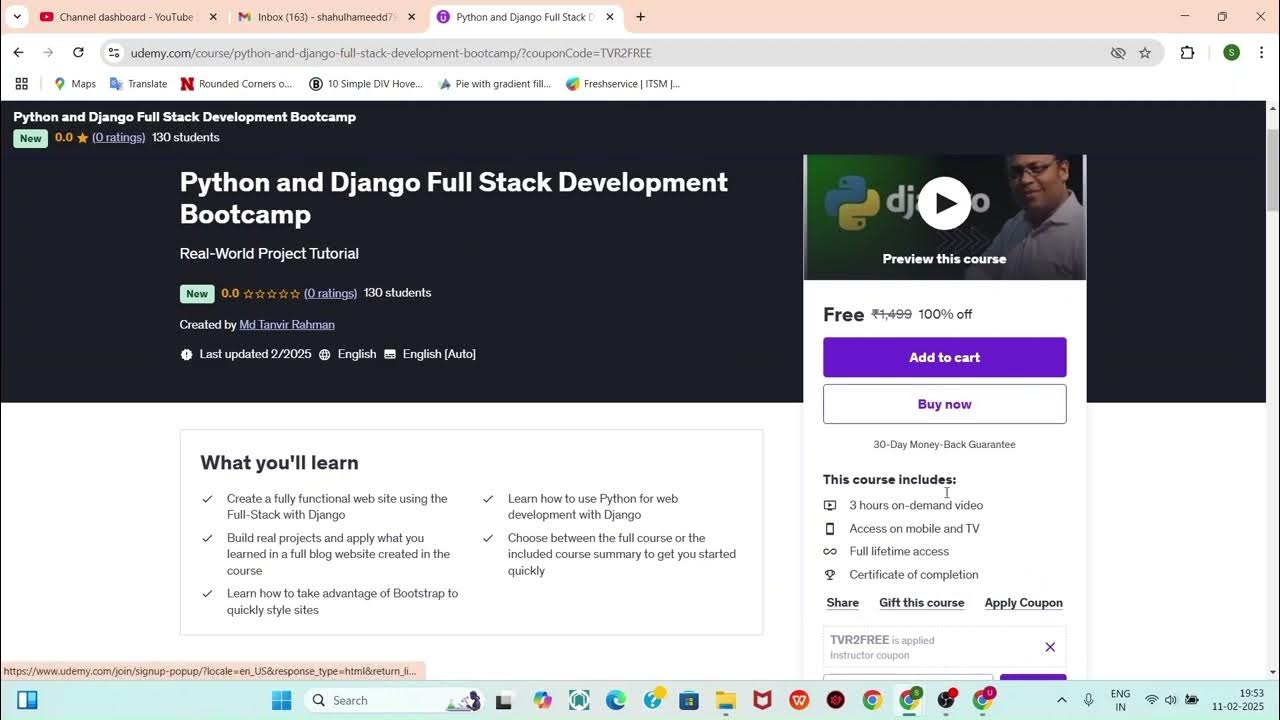
Task: Open the (0 ratings) link in top sticky header
Action: pos(118,138)
